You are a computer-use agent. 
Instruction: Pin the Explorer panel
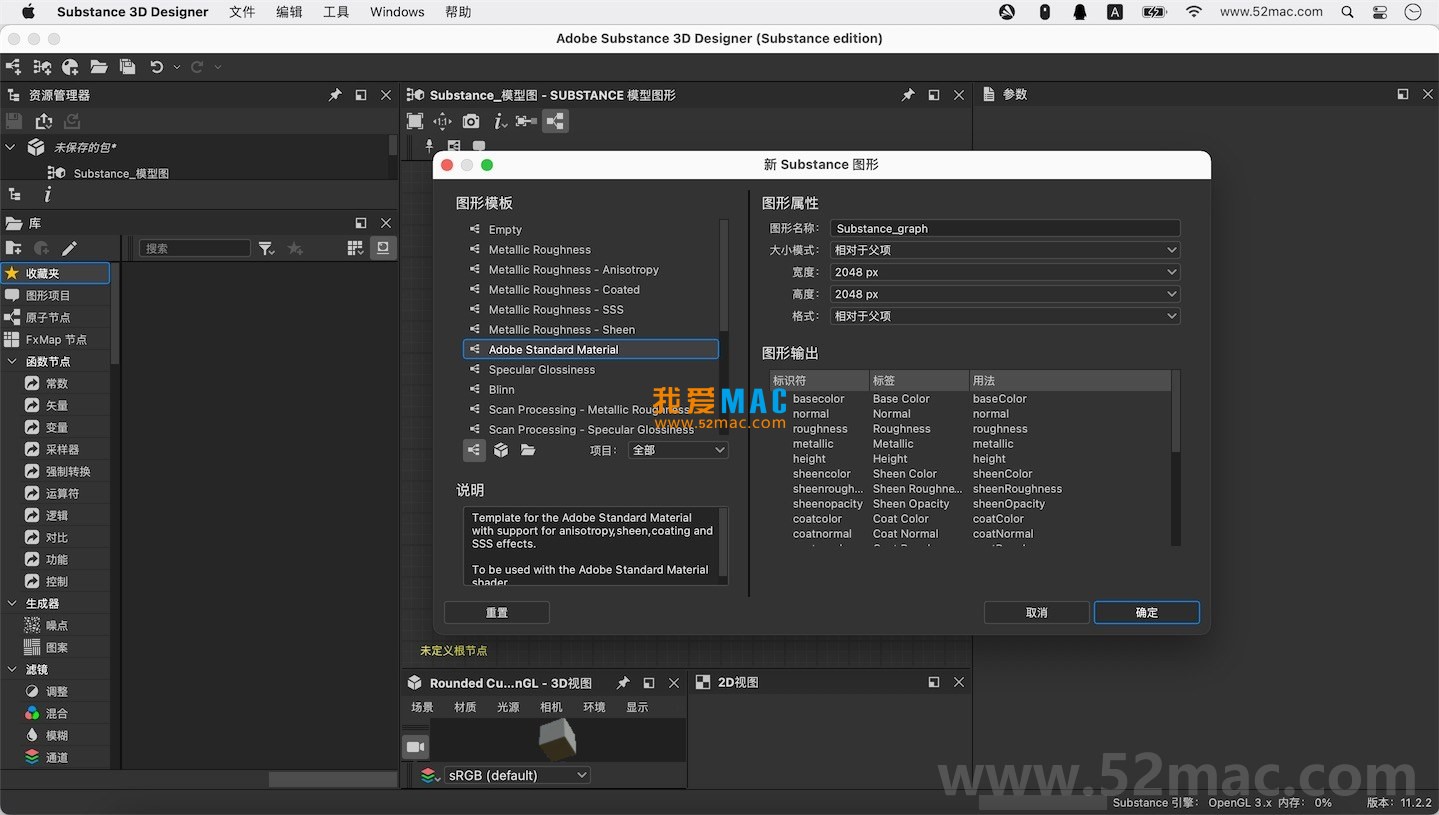coord(335,95)
